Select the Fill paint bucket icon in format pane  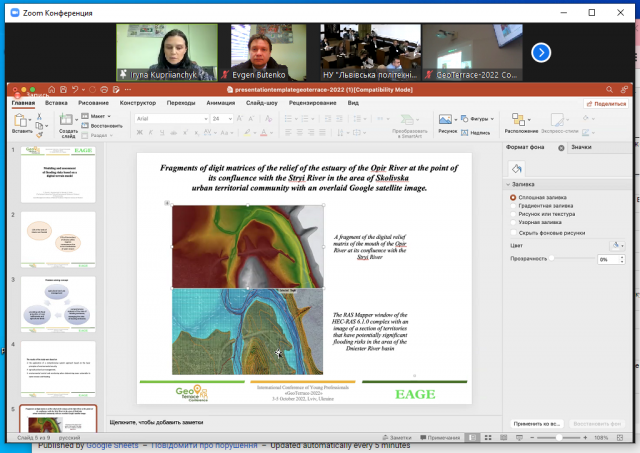coord(516,168)
